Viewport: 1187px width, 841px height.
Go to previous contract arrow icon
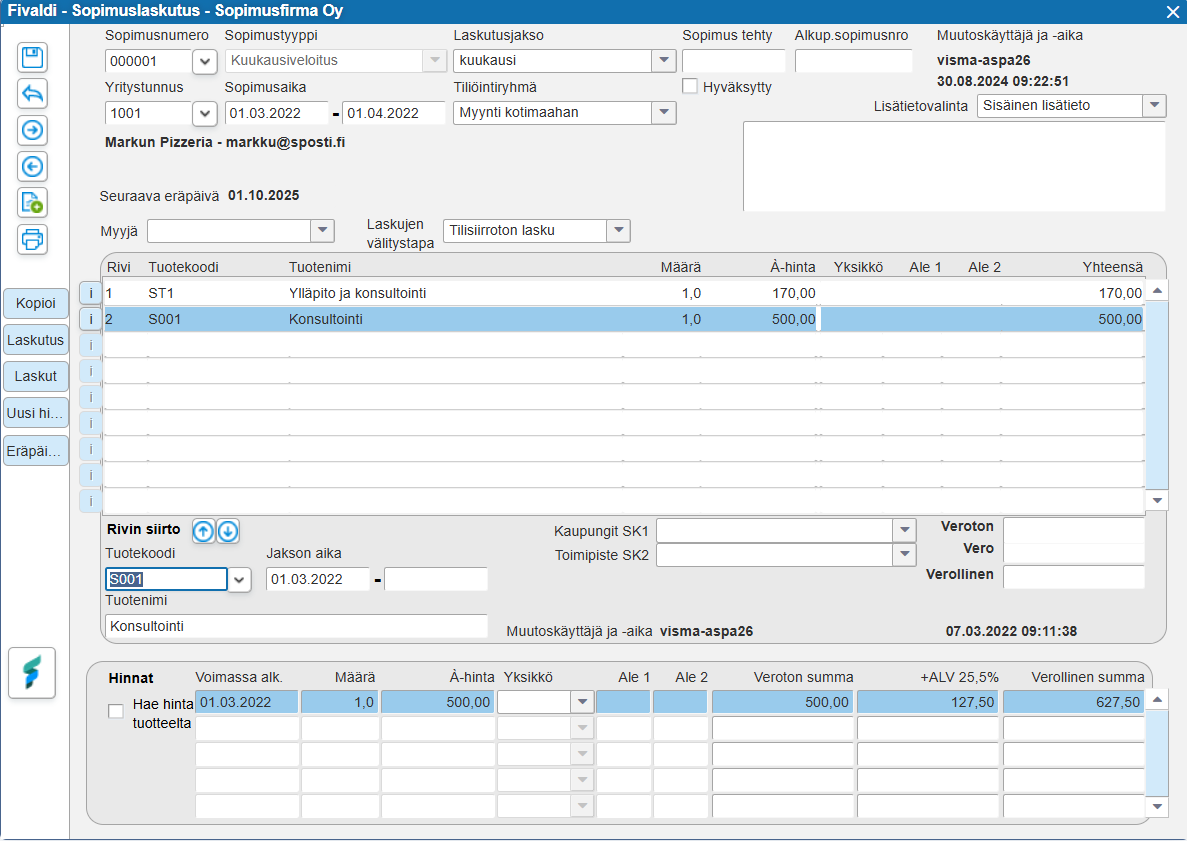point(33,166)
